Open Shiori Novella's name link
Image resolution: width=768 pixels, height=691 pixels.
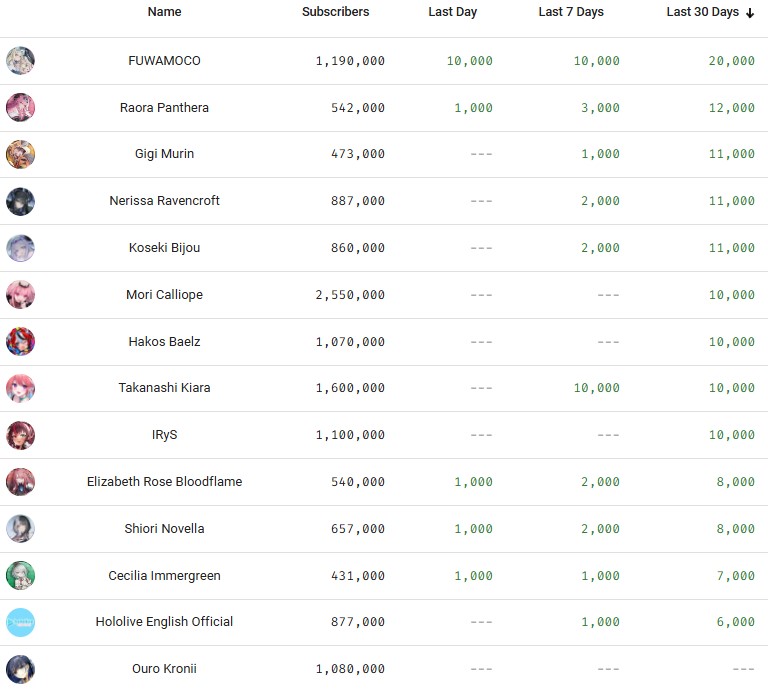coord(164,529)
